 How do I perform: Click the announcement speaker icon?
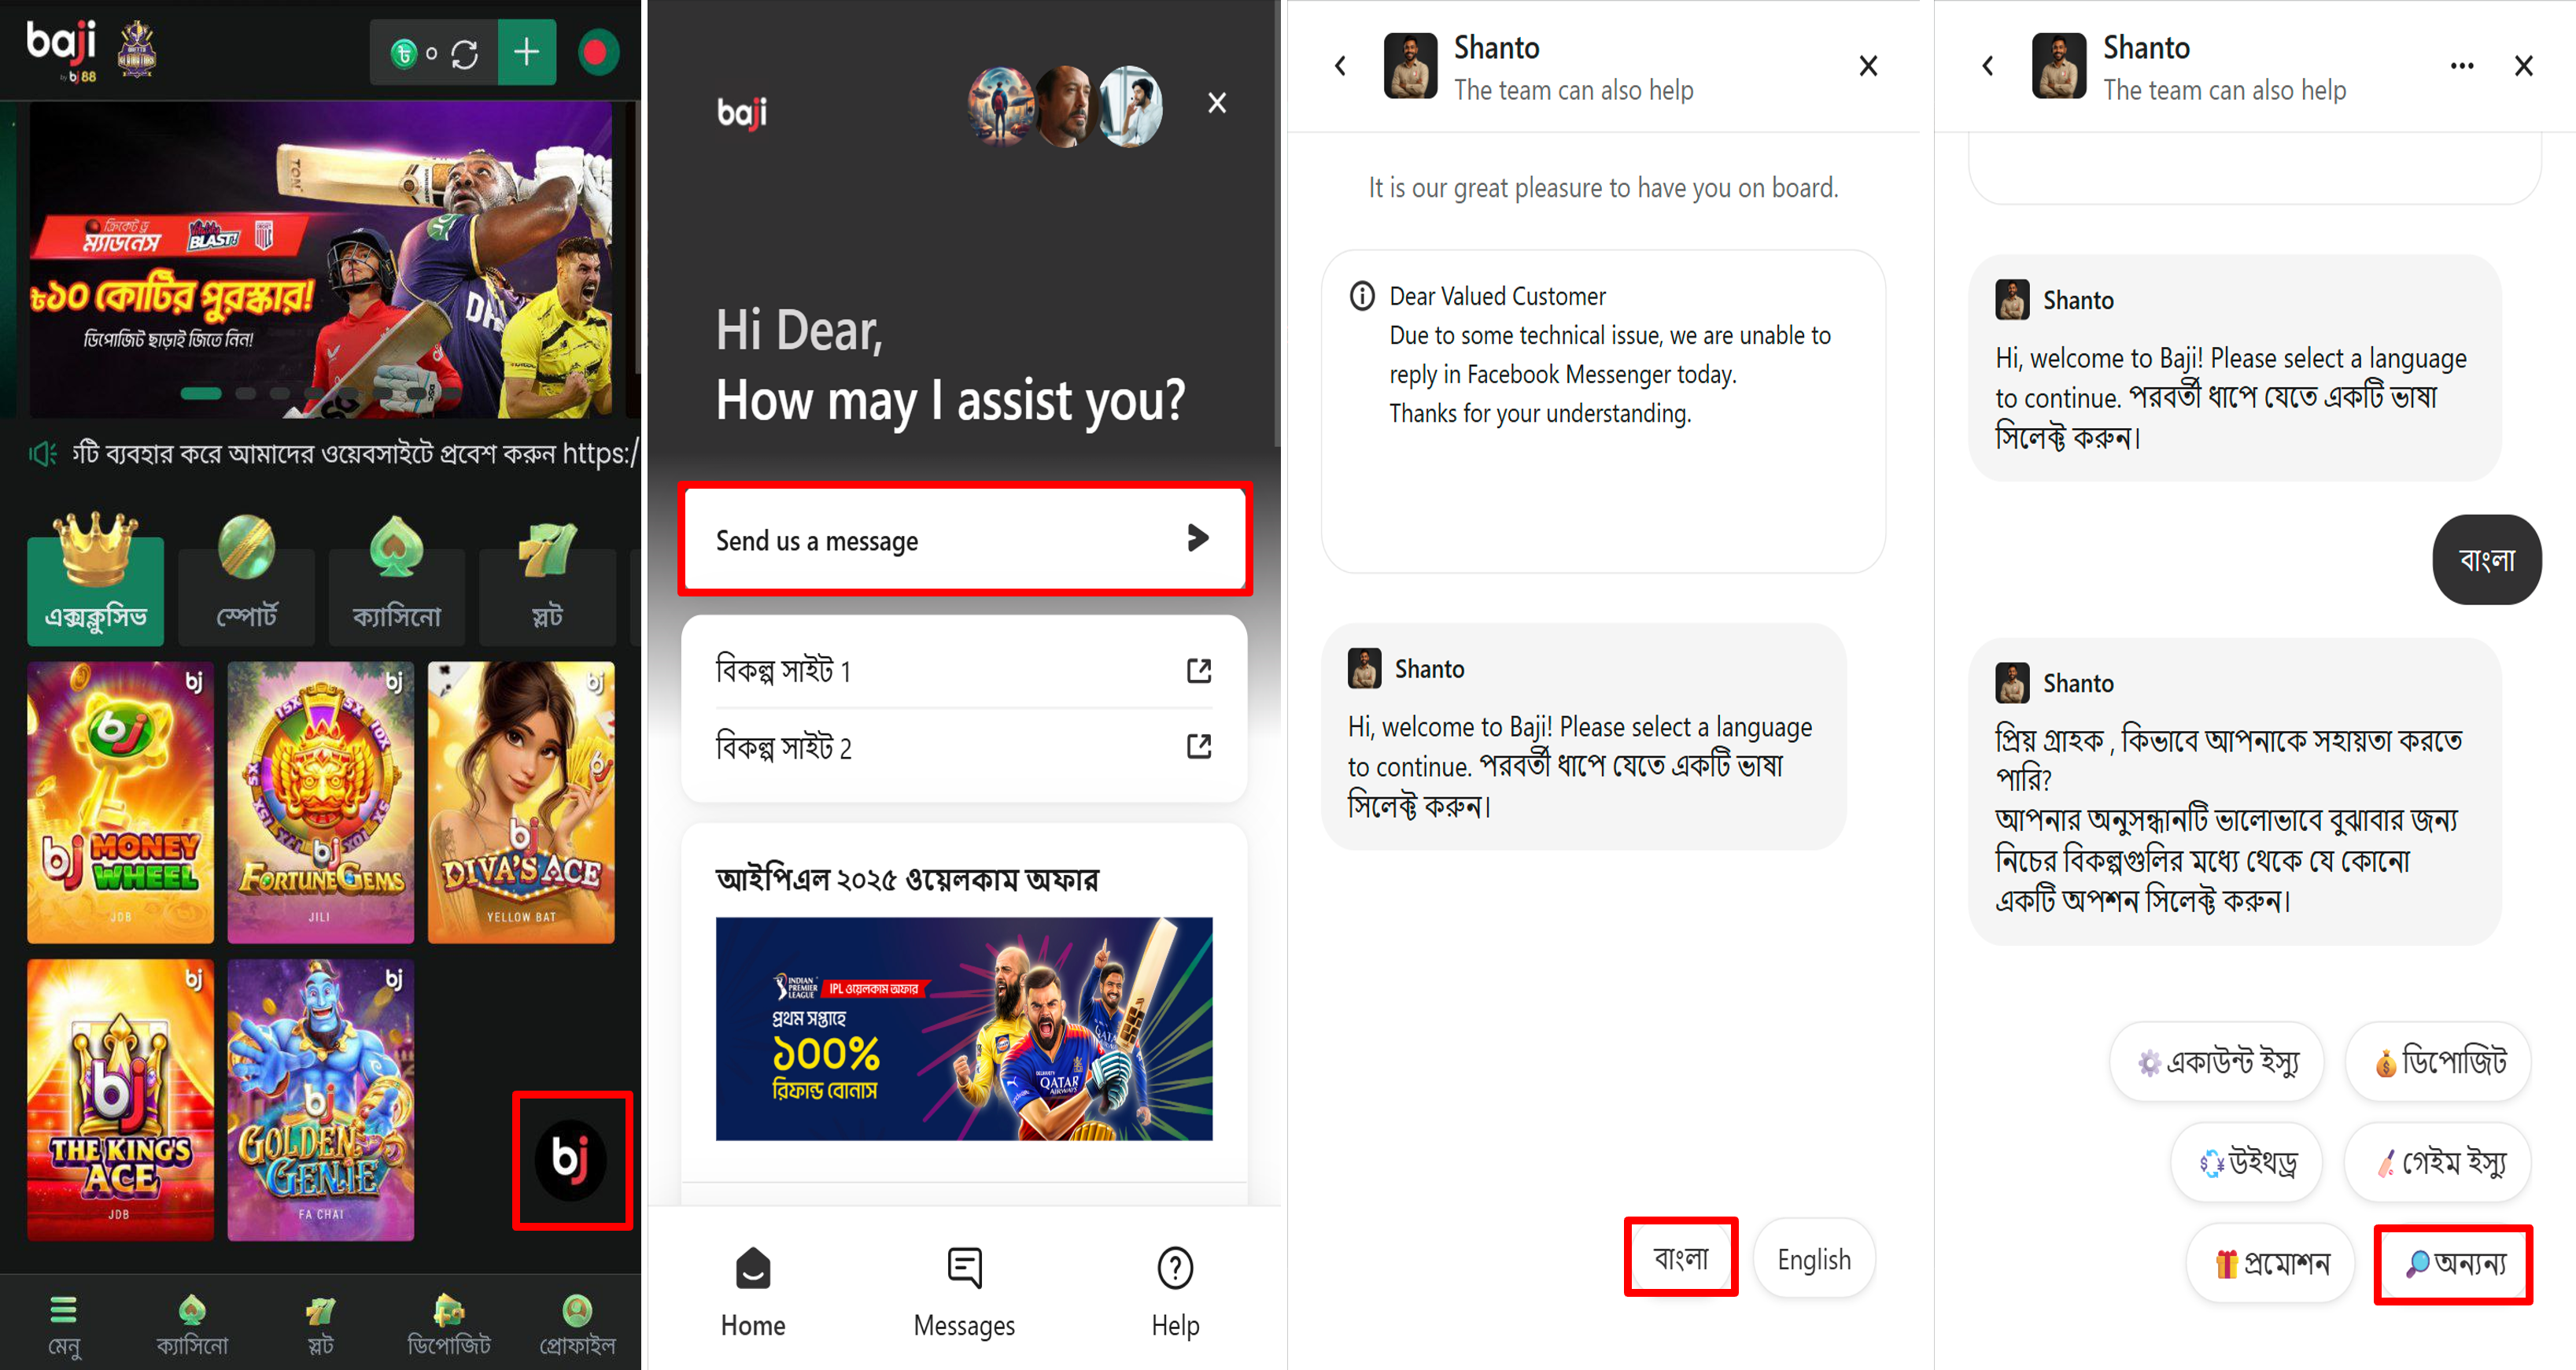(x=43, y=454)
